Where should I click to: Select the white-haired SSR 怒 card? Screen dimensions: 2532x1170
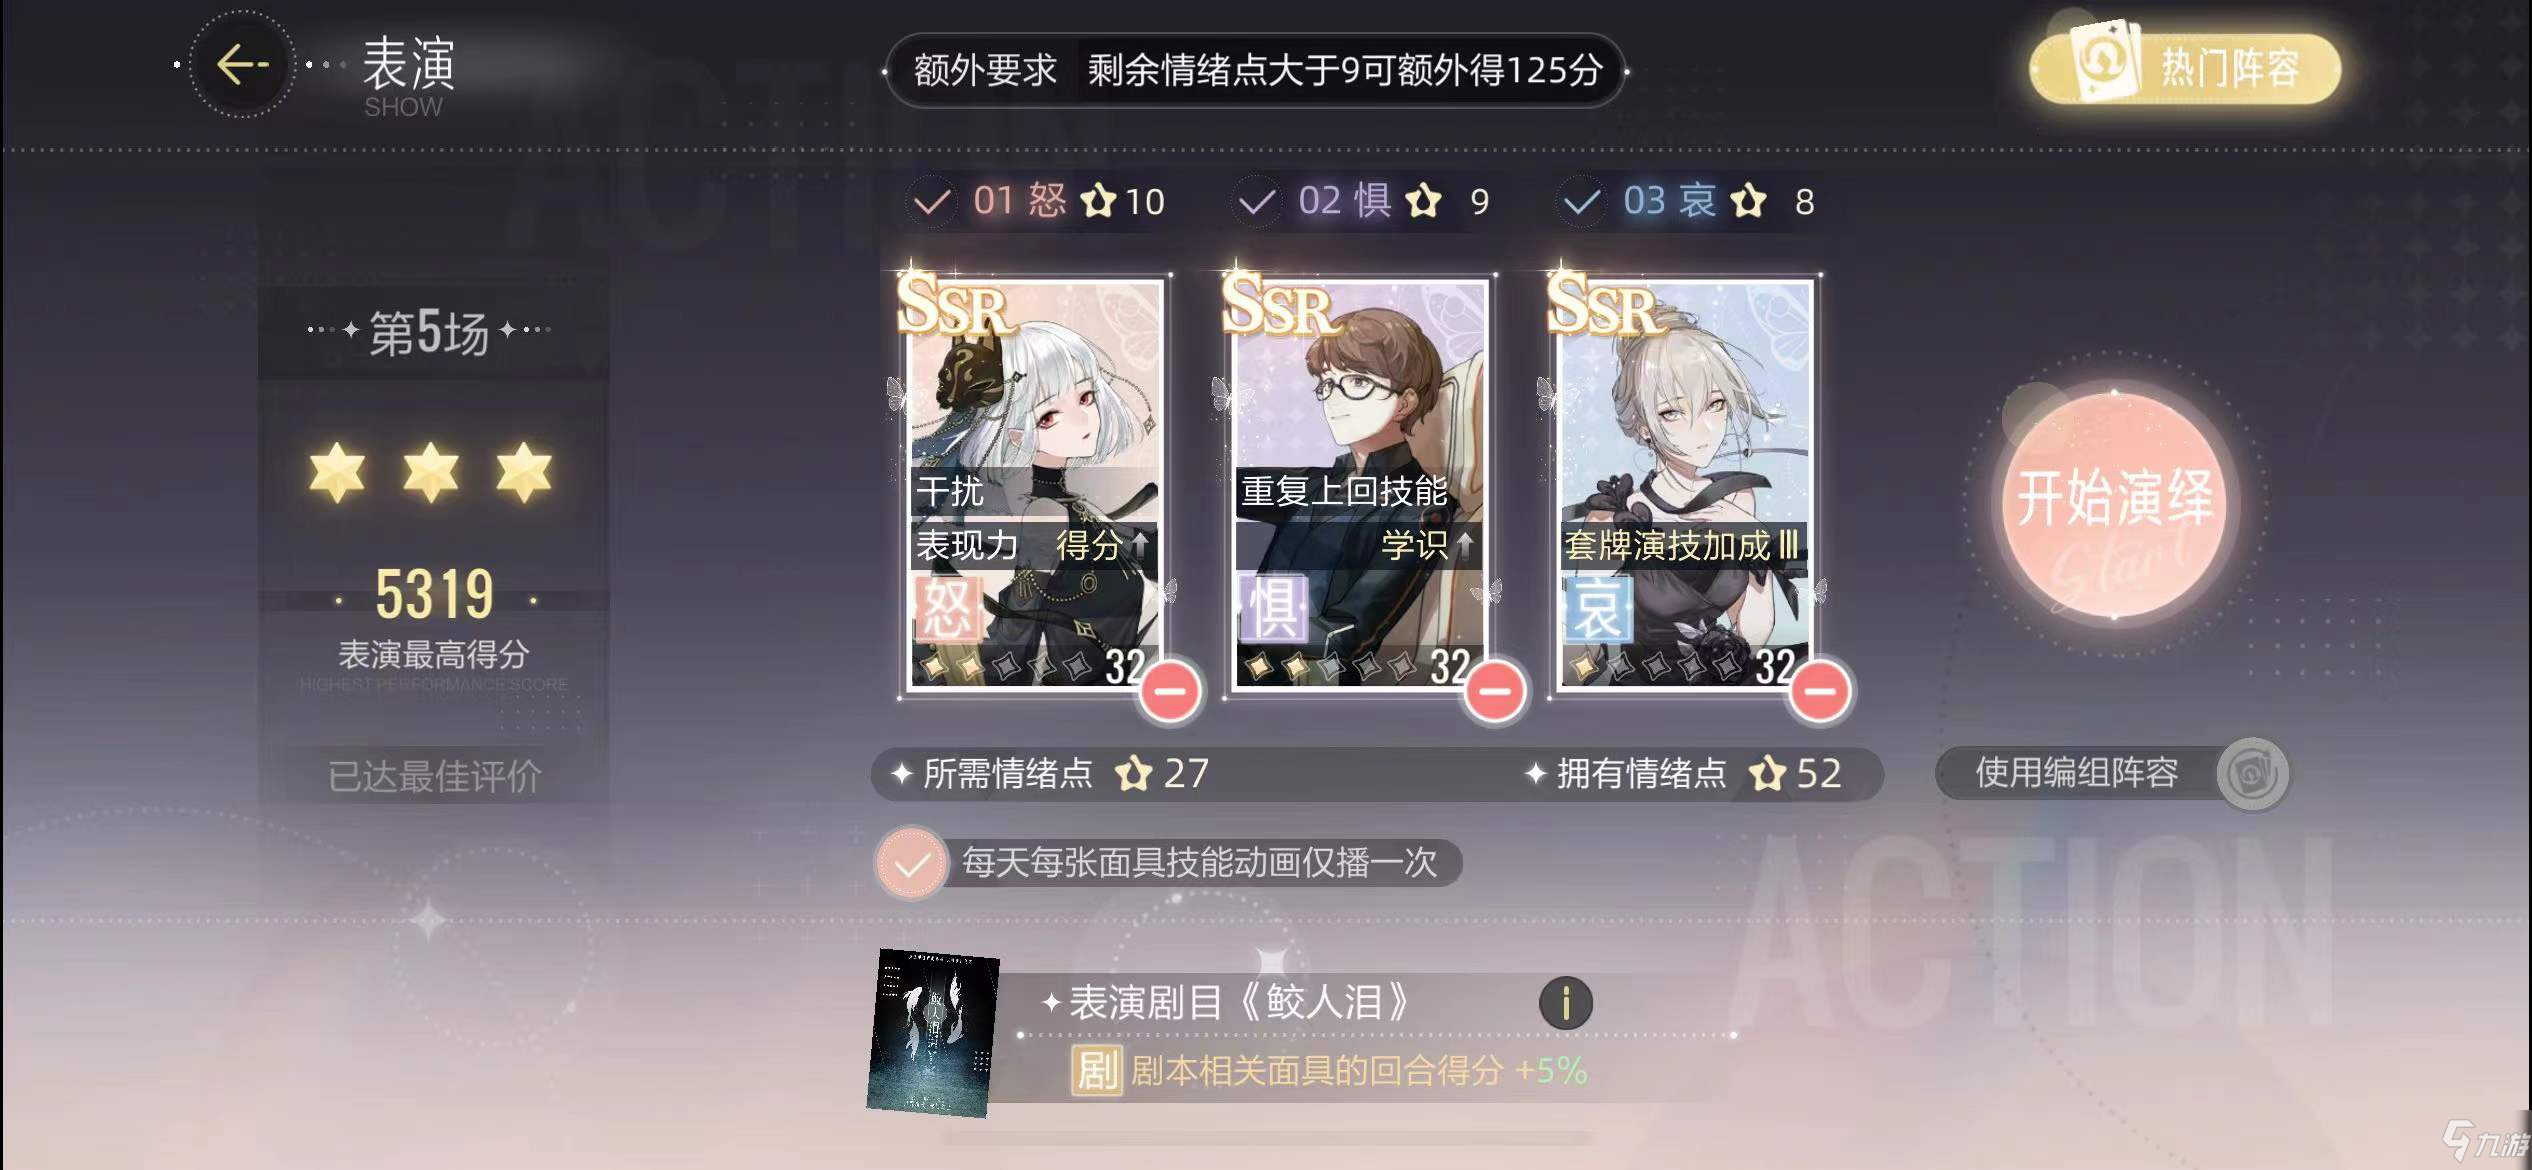(1033, 483)
